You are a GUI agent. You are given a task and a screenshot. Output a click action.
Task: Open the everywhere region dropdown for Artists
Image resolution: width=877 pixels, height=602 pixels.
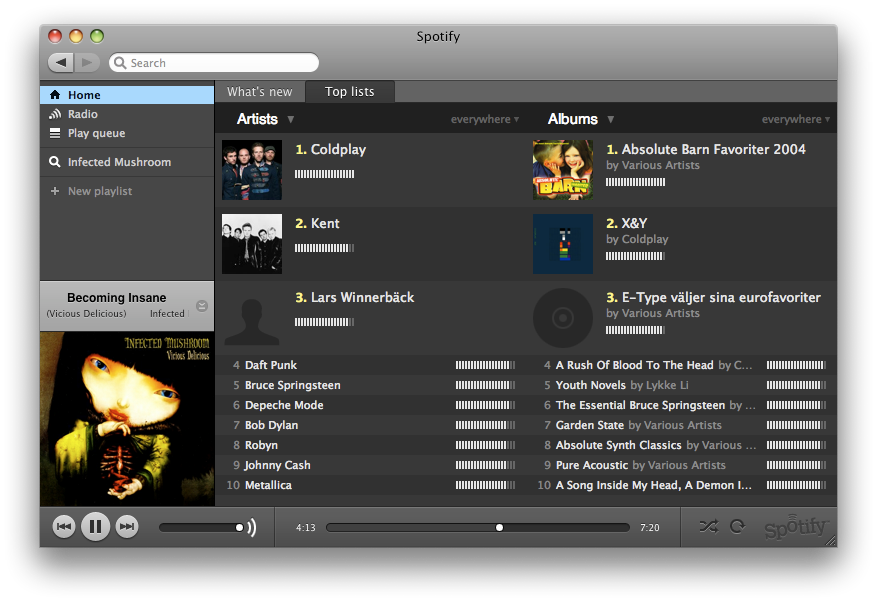(x=485, y=119)
